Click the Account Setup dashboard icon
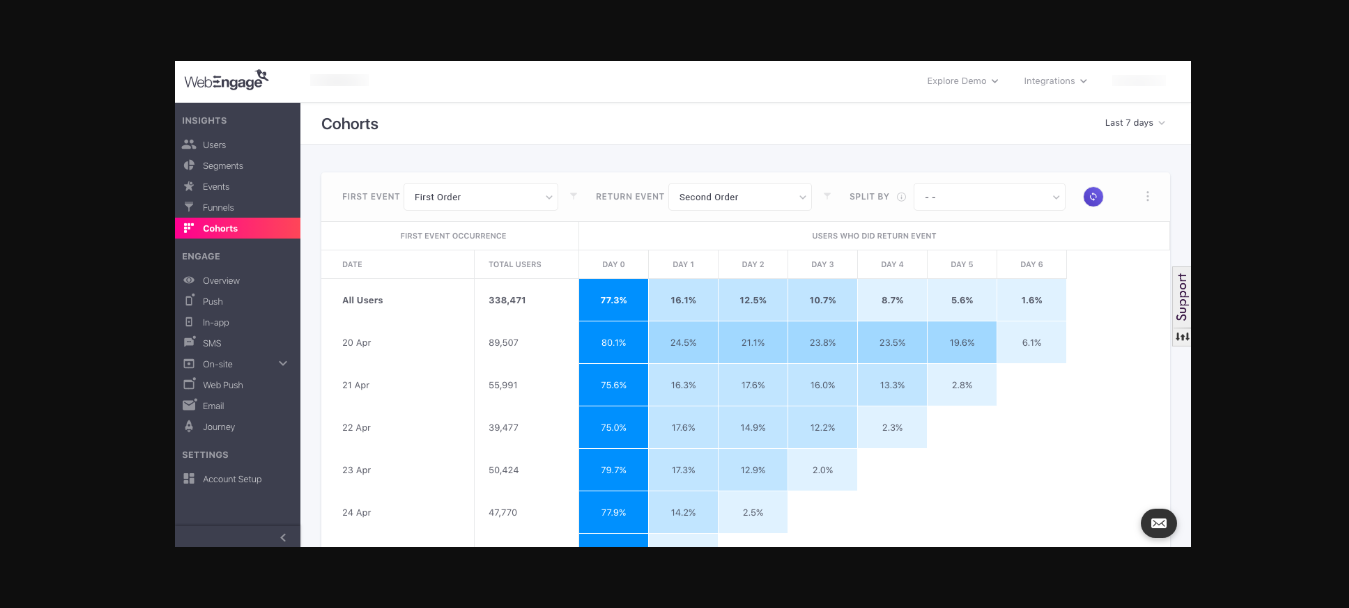1349x608 pixels. pos(189,479)
